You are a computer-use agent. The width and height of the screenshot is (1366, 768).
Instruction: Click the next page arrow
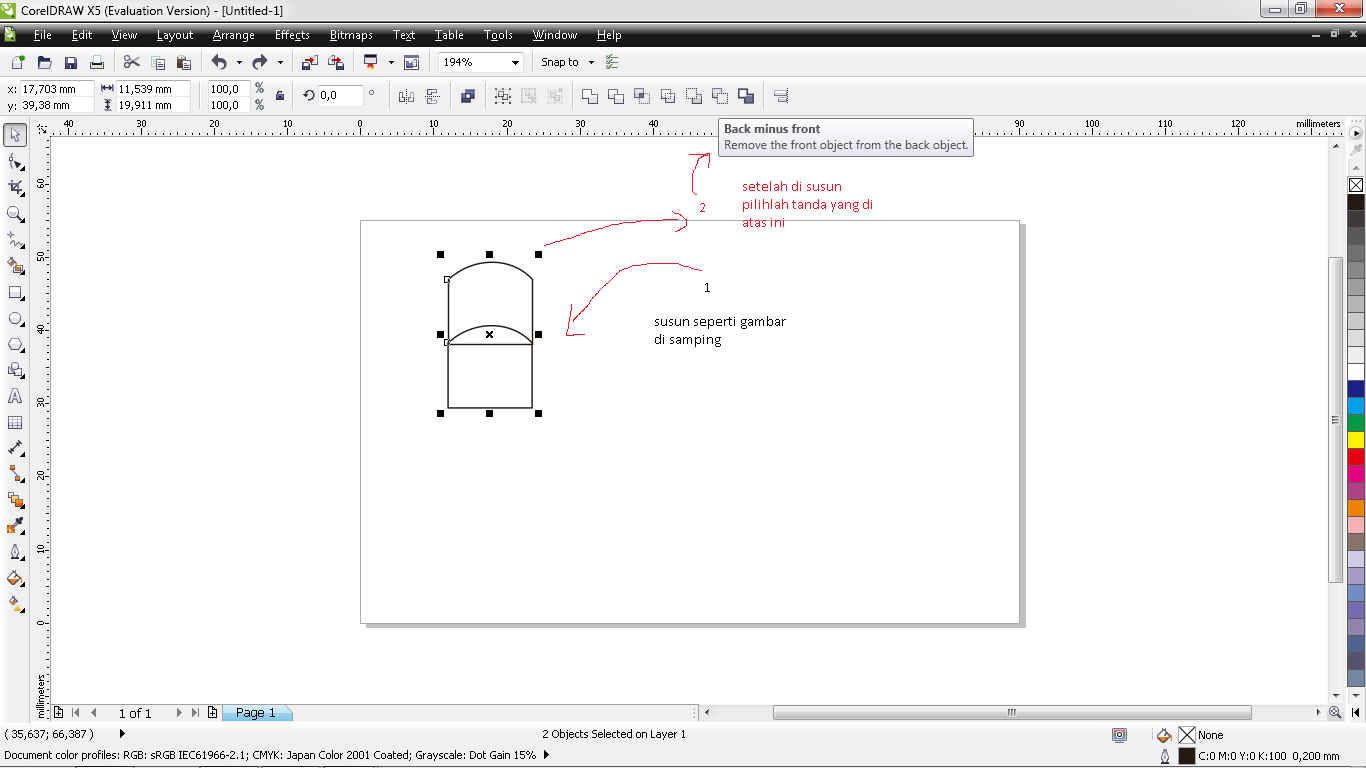pos(179,713)
